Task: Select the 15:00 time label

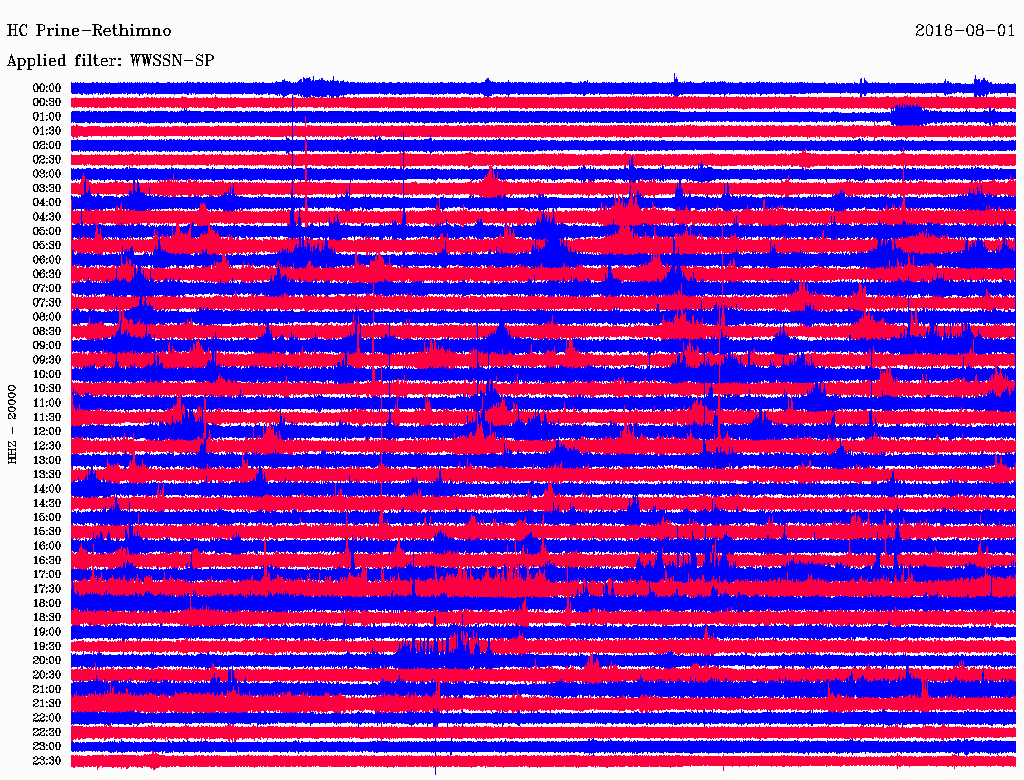Action: [x=46, y=517]
